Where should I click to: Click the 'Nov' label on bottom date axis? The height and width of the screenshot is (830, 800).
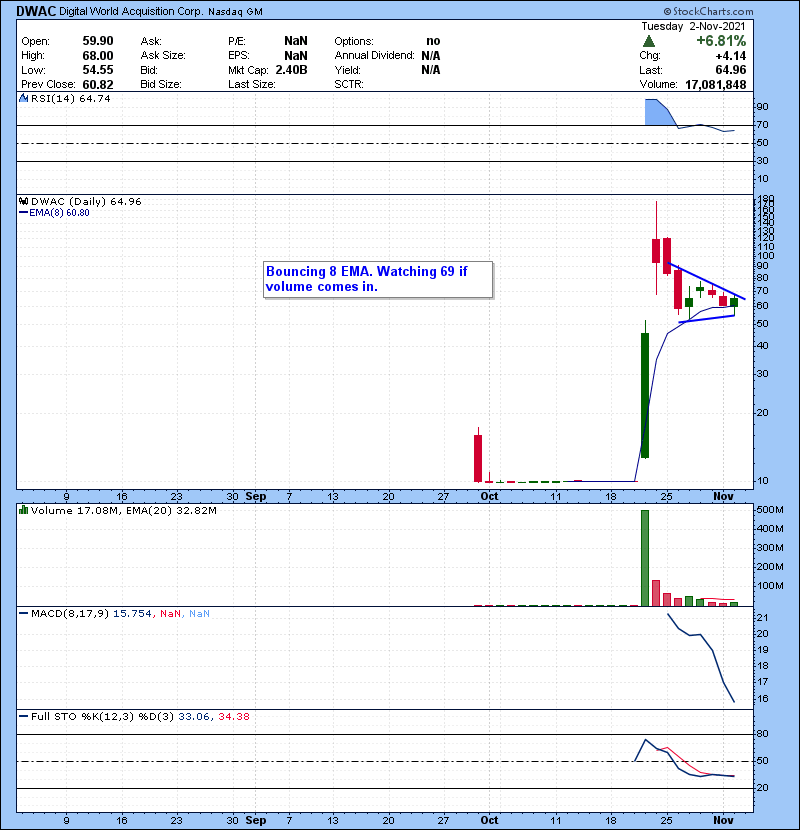click(723, 820)
